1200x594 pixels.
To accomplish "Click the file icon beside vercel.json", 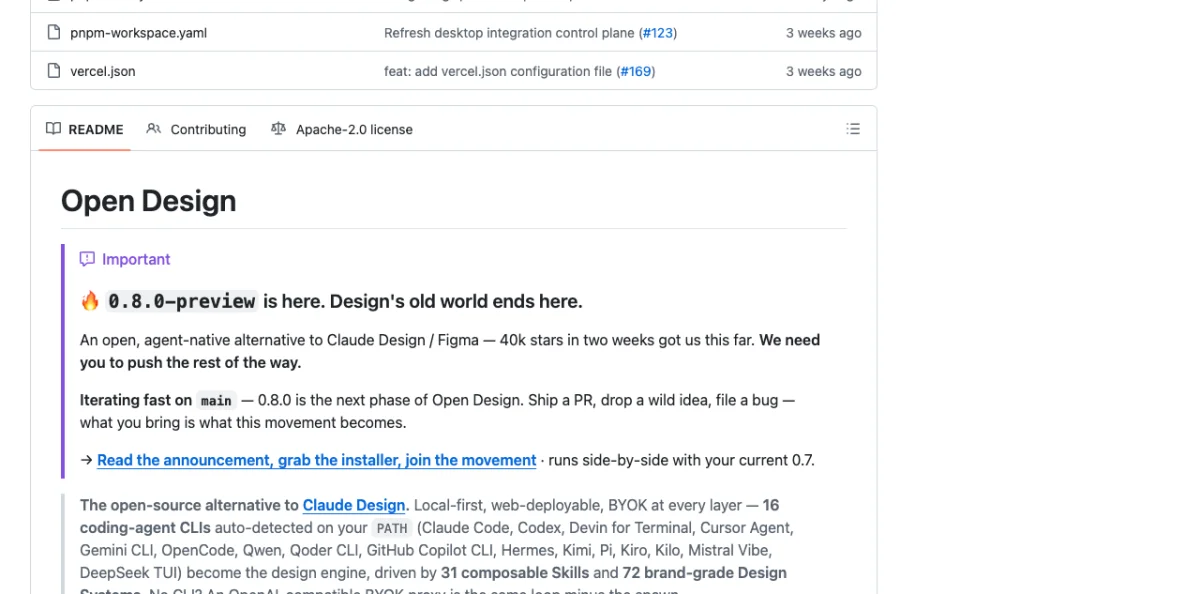I will [x=54, y=71].
